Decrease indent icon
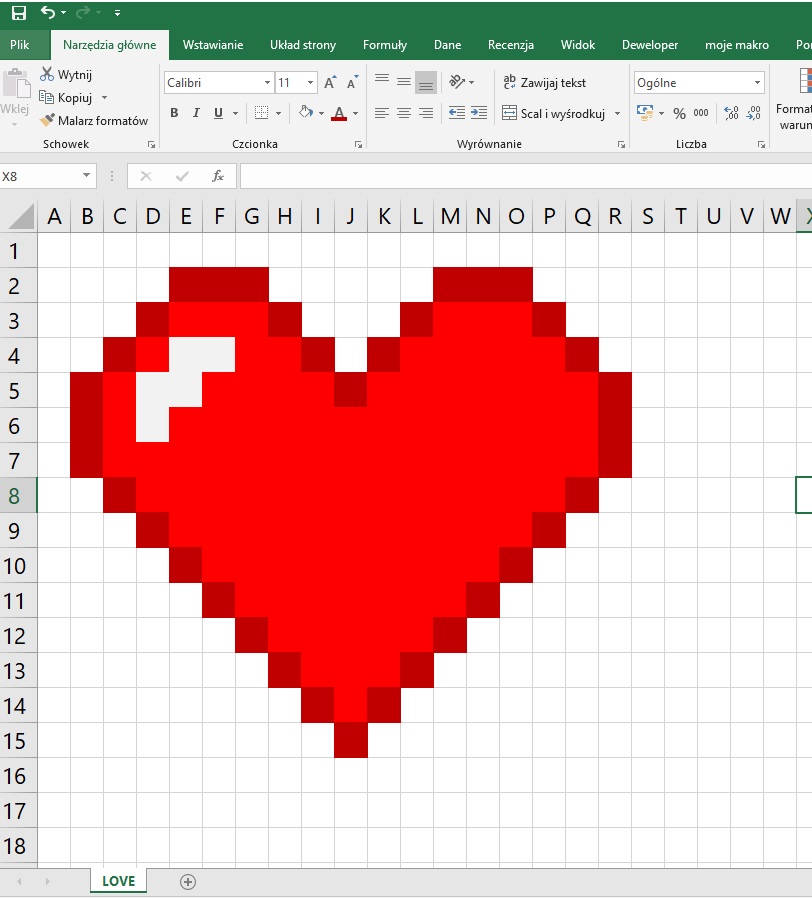 coord(456,113)
